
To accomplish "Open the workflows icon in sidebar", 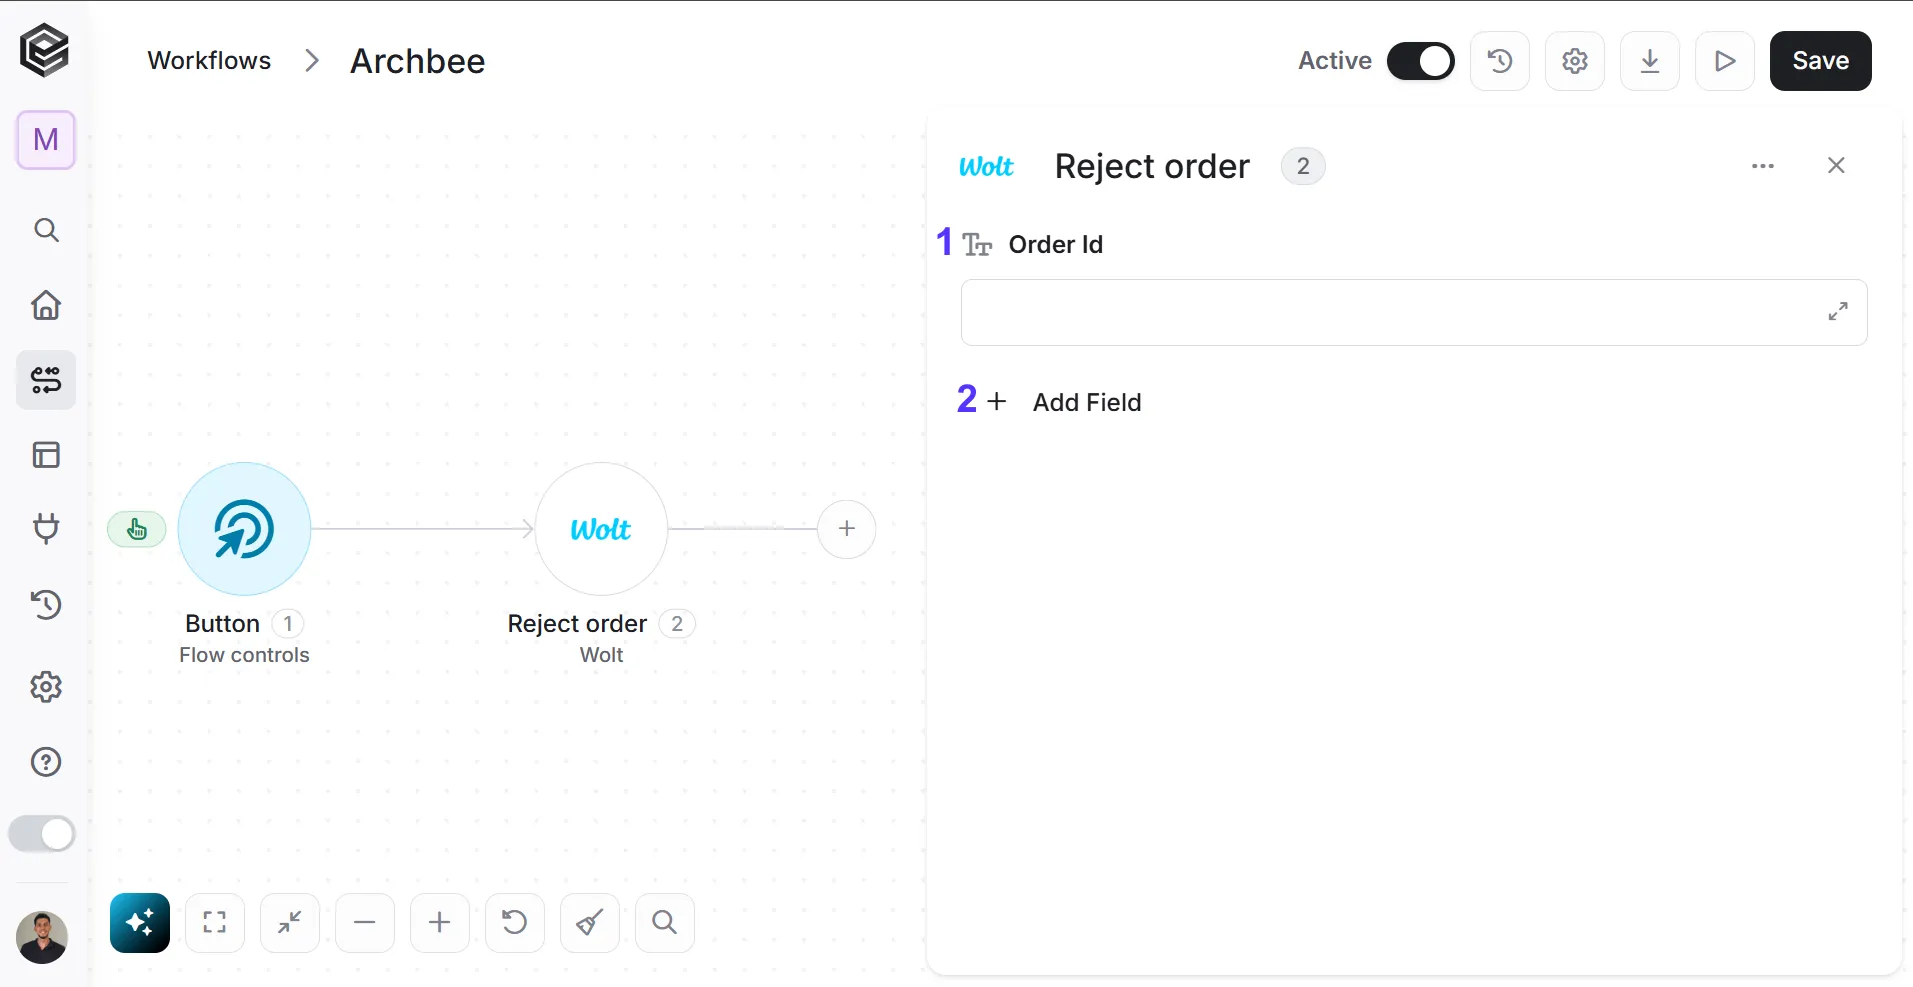I will pyautogui.click(x=46, y=380).
